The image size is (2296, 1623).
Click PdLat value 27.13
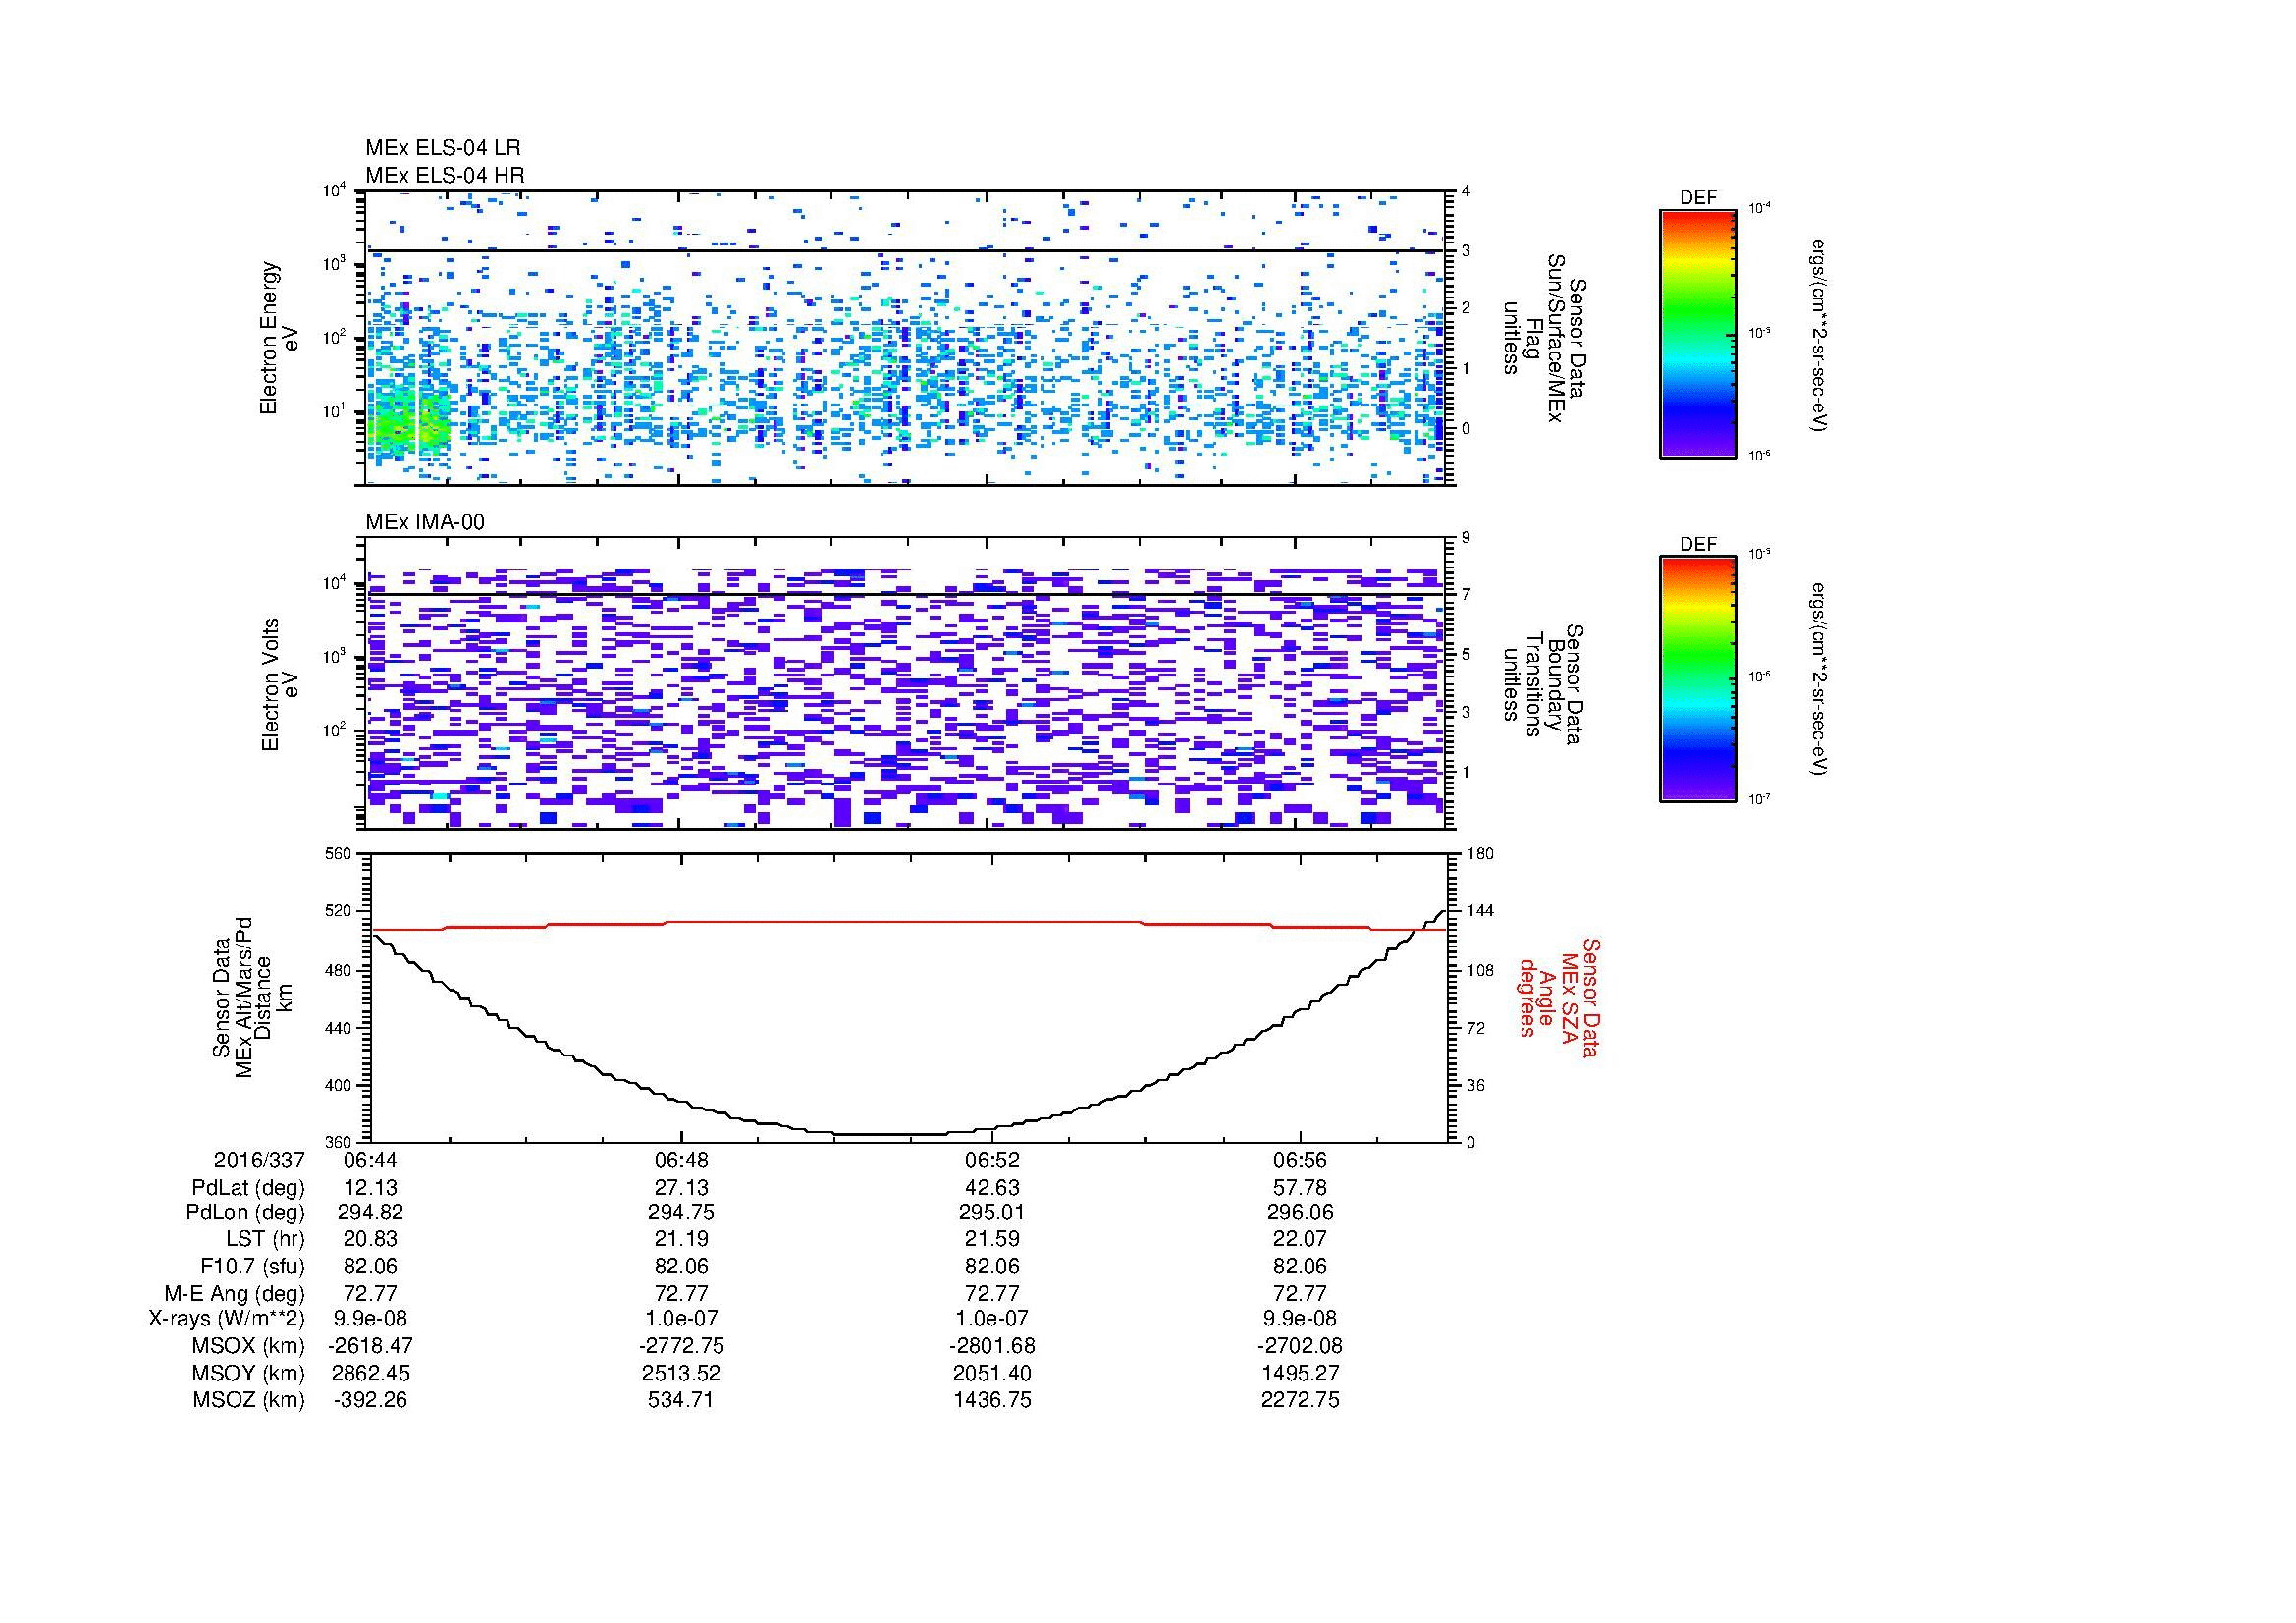pos(681,1188)
